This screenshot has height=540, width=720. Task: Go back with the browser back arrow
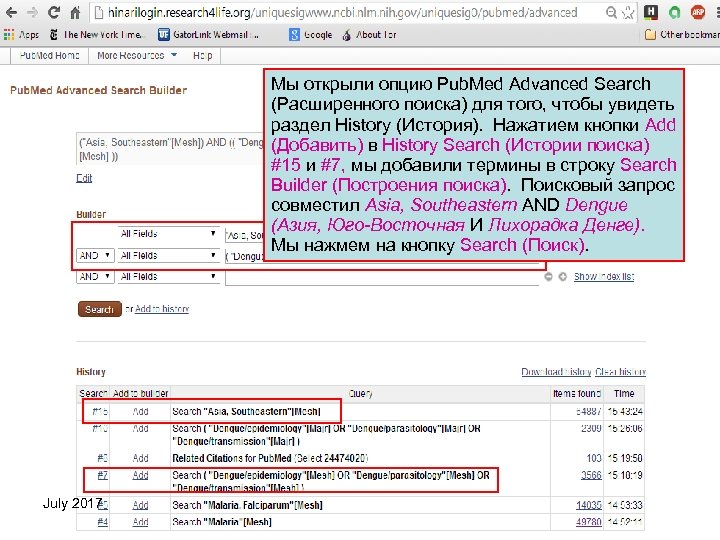[11, 13]
